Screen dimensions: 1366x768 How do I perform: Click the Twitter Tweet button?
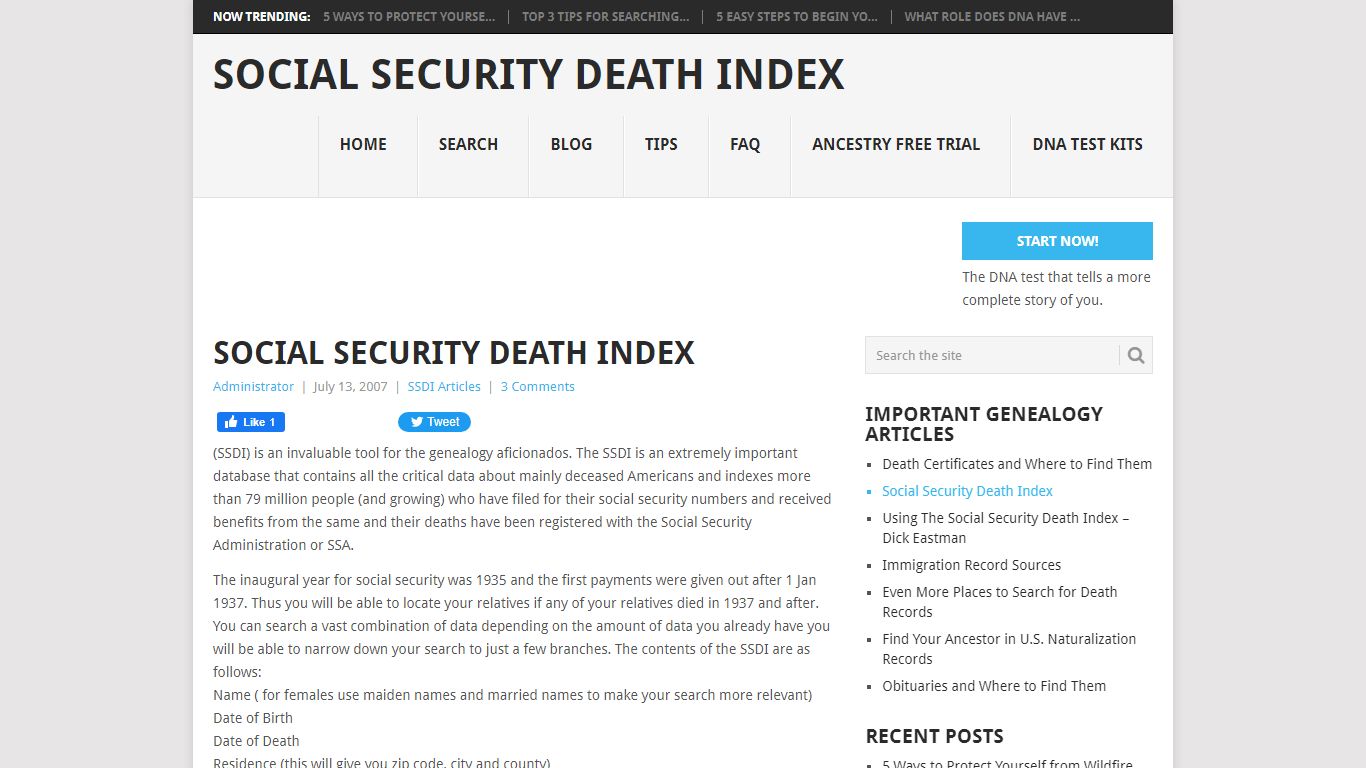[434, 422]
